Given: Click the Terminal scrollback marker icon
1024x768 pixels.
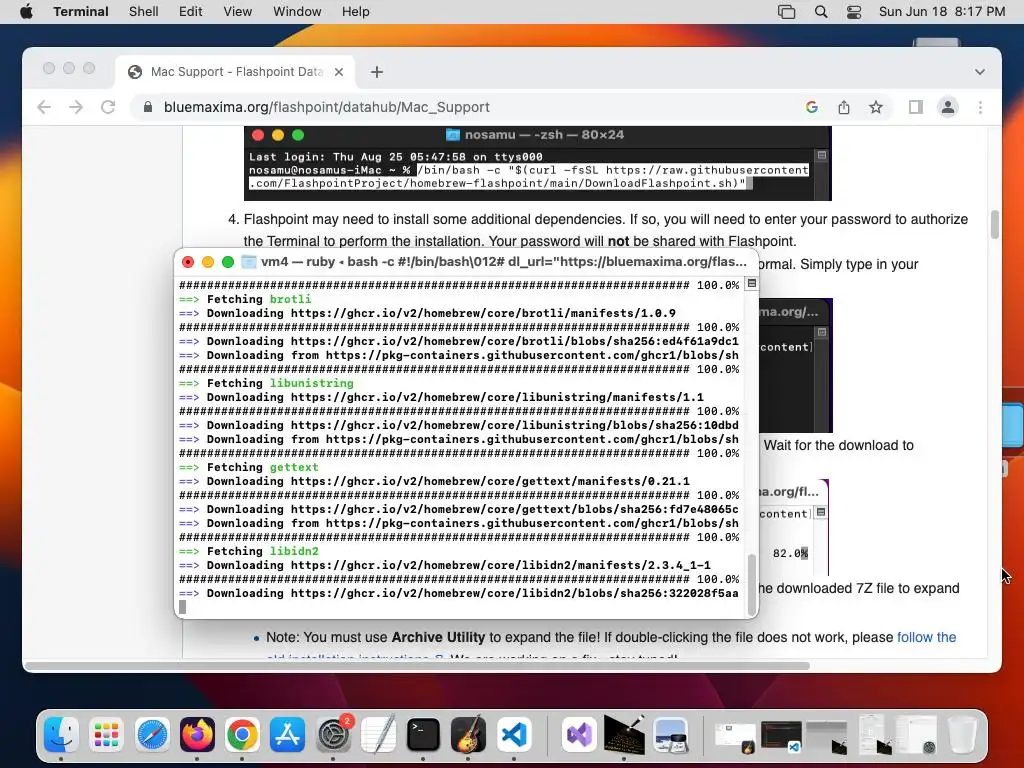Looking at the screenshot, I should coord(752,283).
